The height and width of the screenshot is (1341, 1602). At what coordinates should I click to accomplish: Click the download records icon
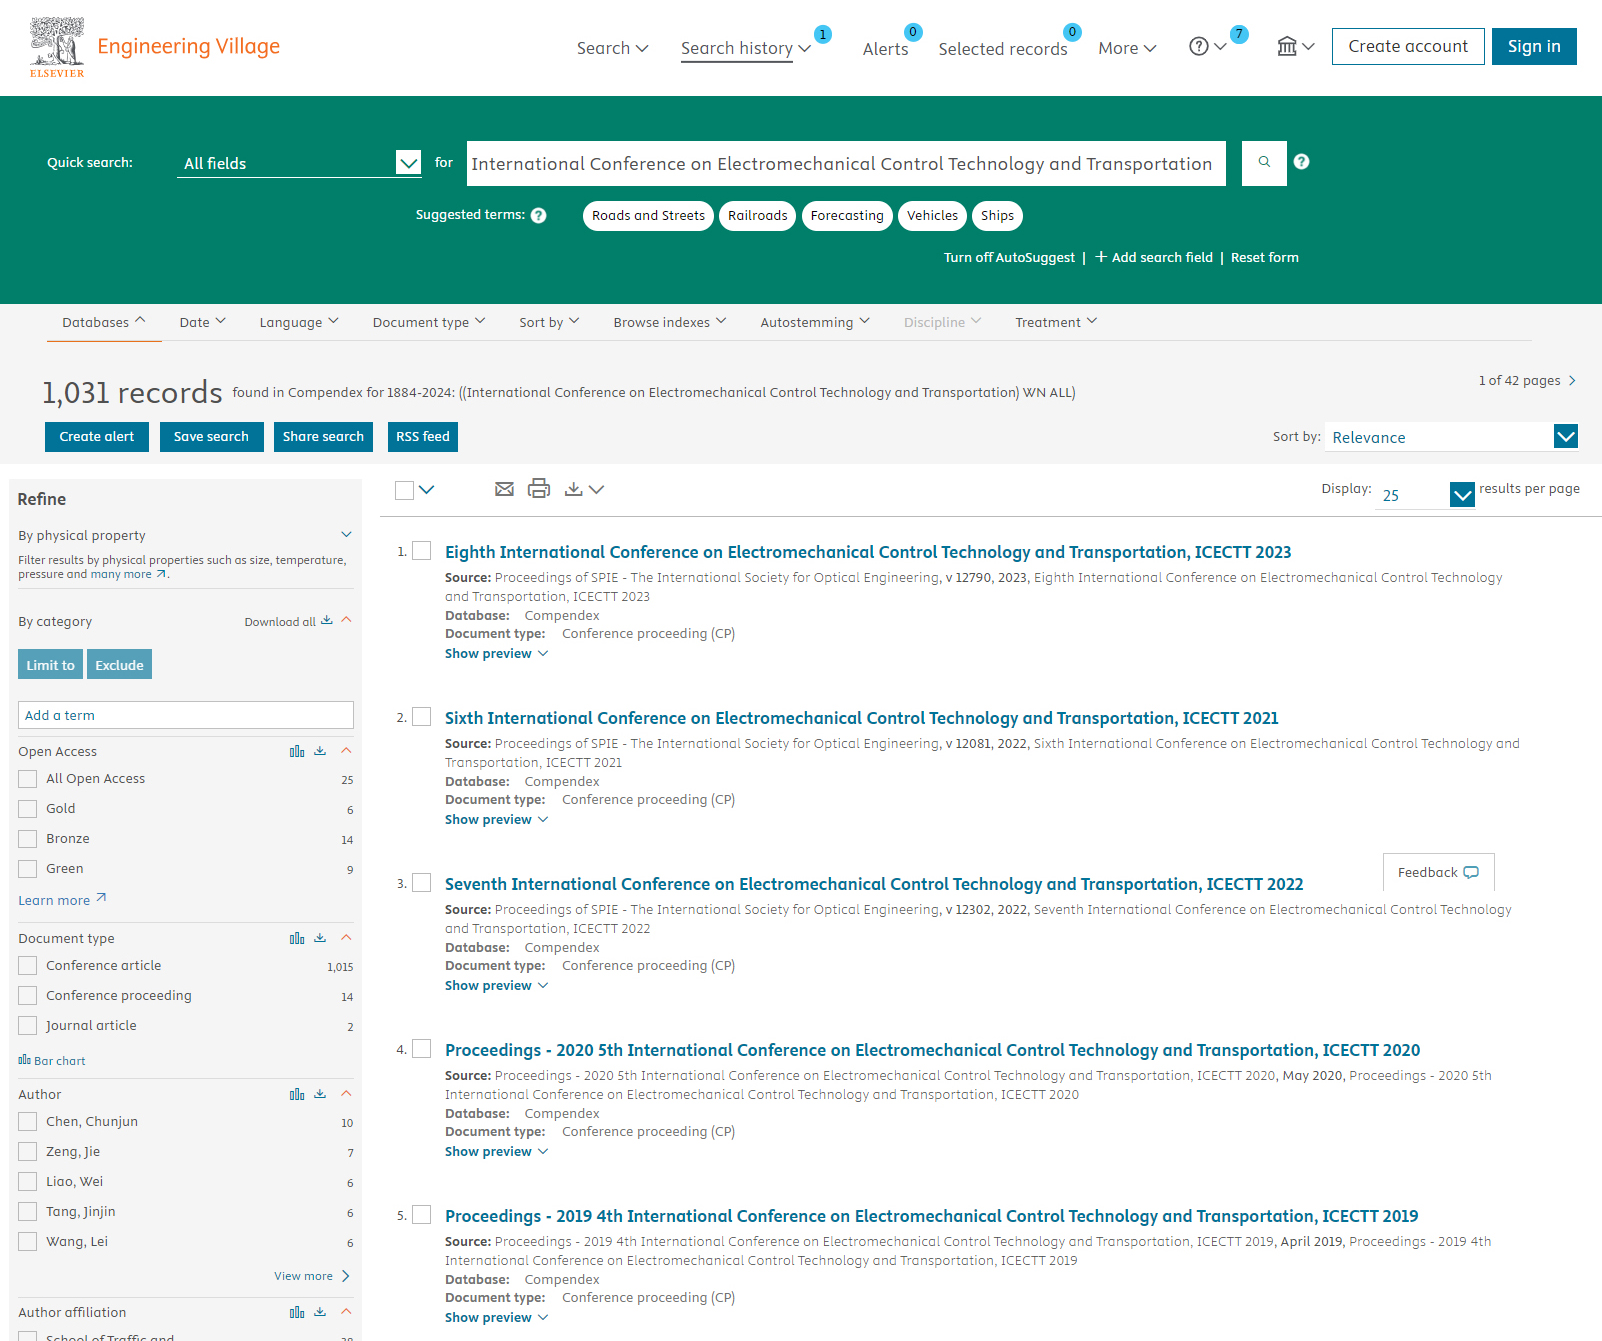(x=573, y=489)
